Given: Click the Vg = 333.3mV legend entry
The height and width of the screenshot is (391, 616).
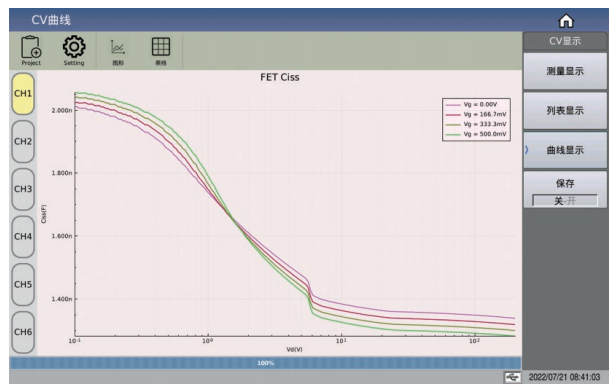Looking at the screenshot, I should [x=477, y=124].
